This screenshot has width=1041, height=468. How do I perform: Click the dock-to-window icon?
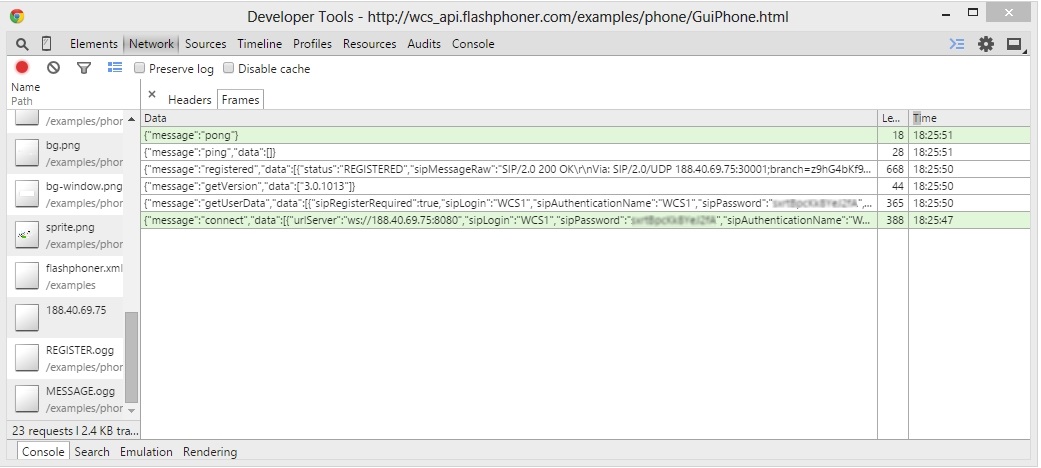(1014, 44)
